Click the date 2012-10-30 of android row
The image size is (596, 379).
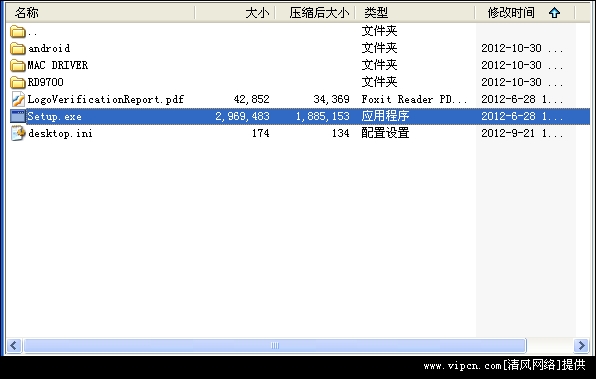(x=522, y=49)
